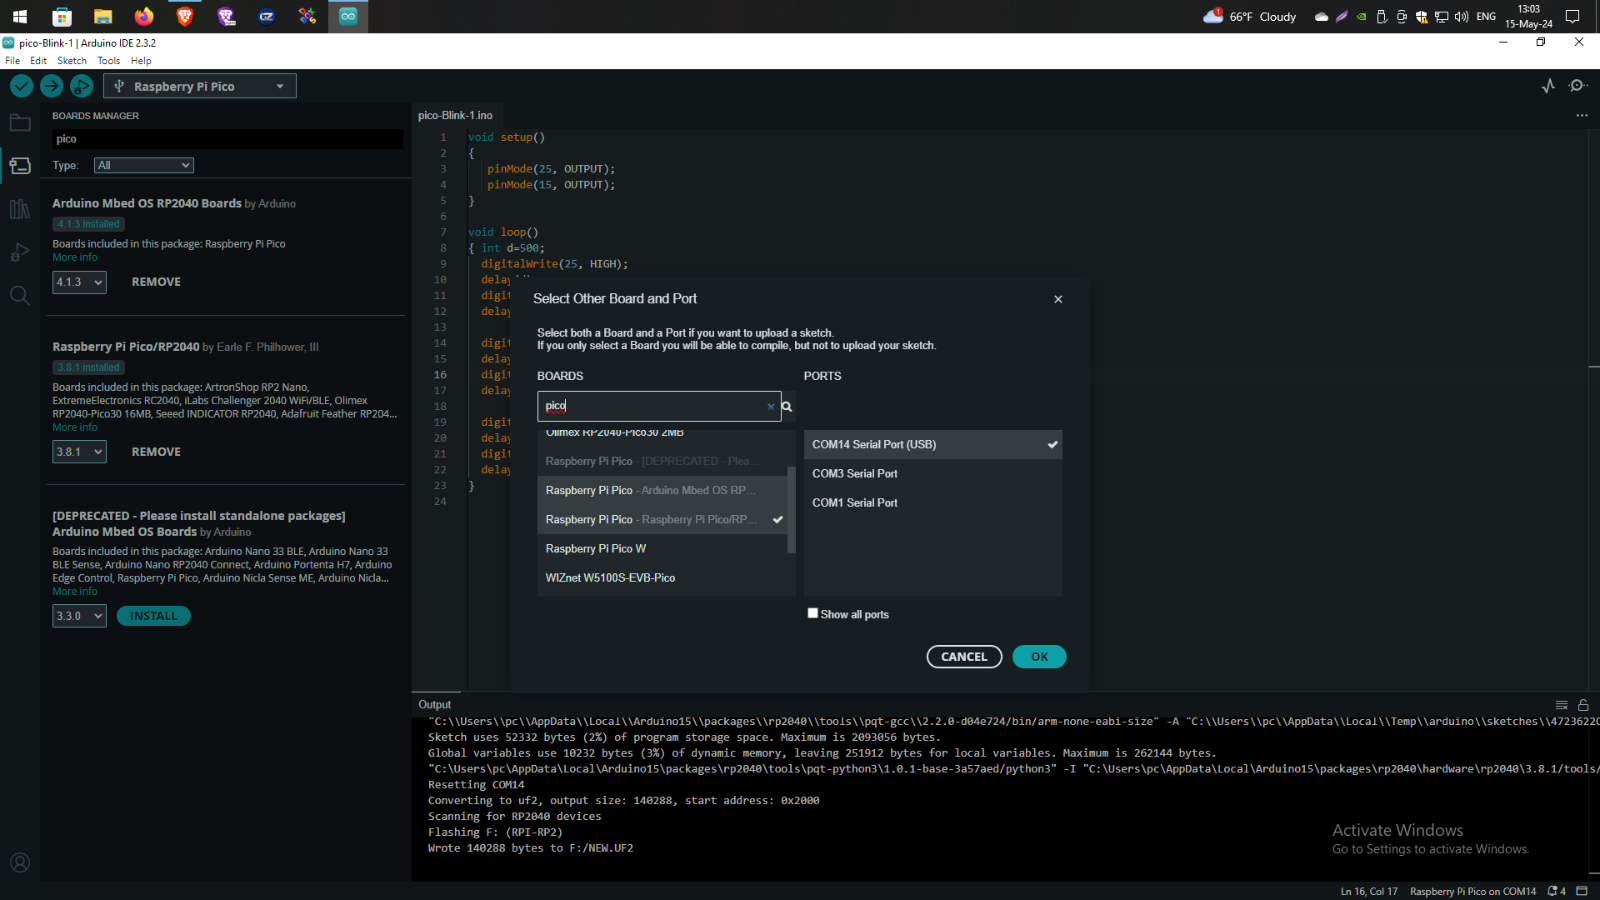Select Raspberry Pi Pico - Arduino Mbed OS RP board
The width and height of the screenshot is (1600, 900).
click(x=663, y=490)
